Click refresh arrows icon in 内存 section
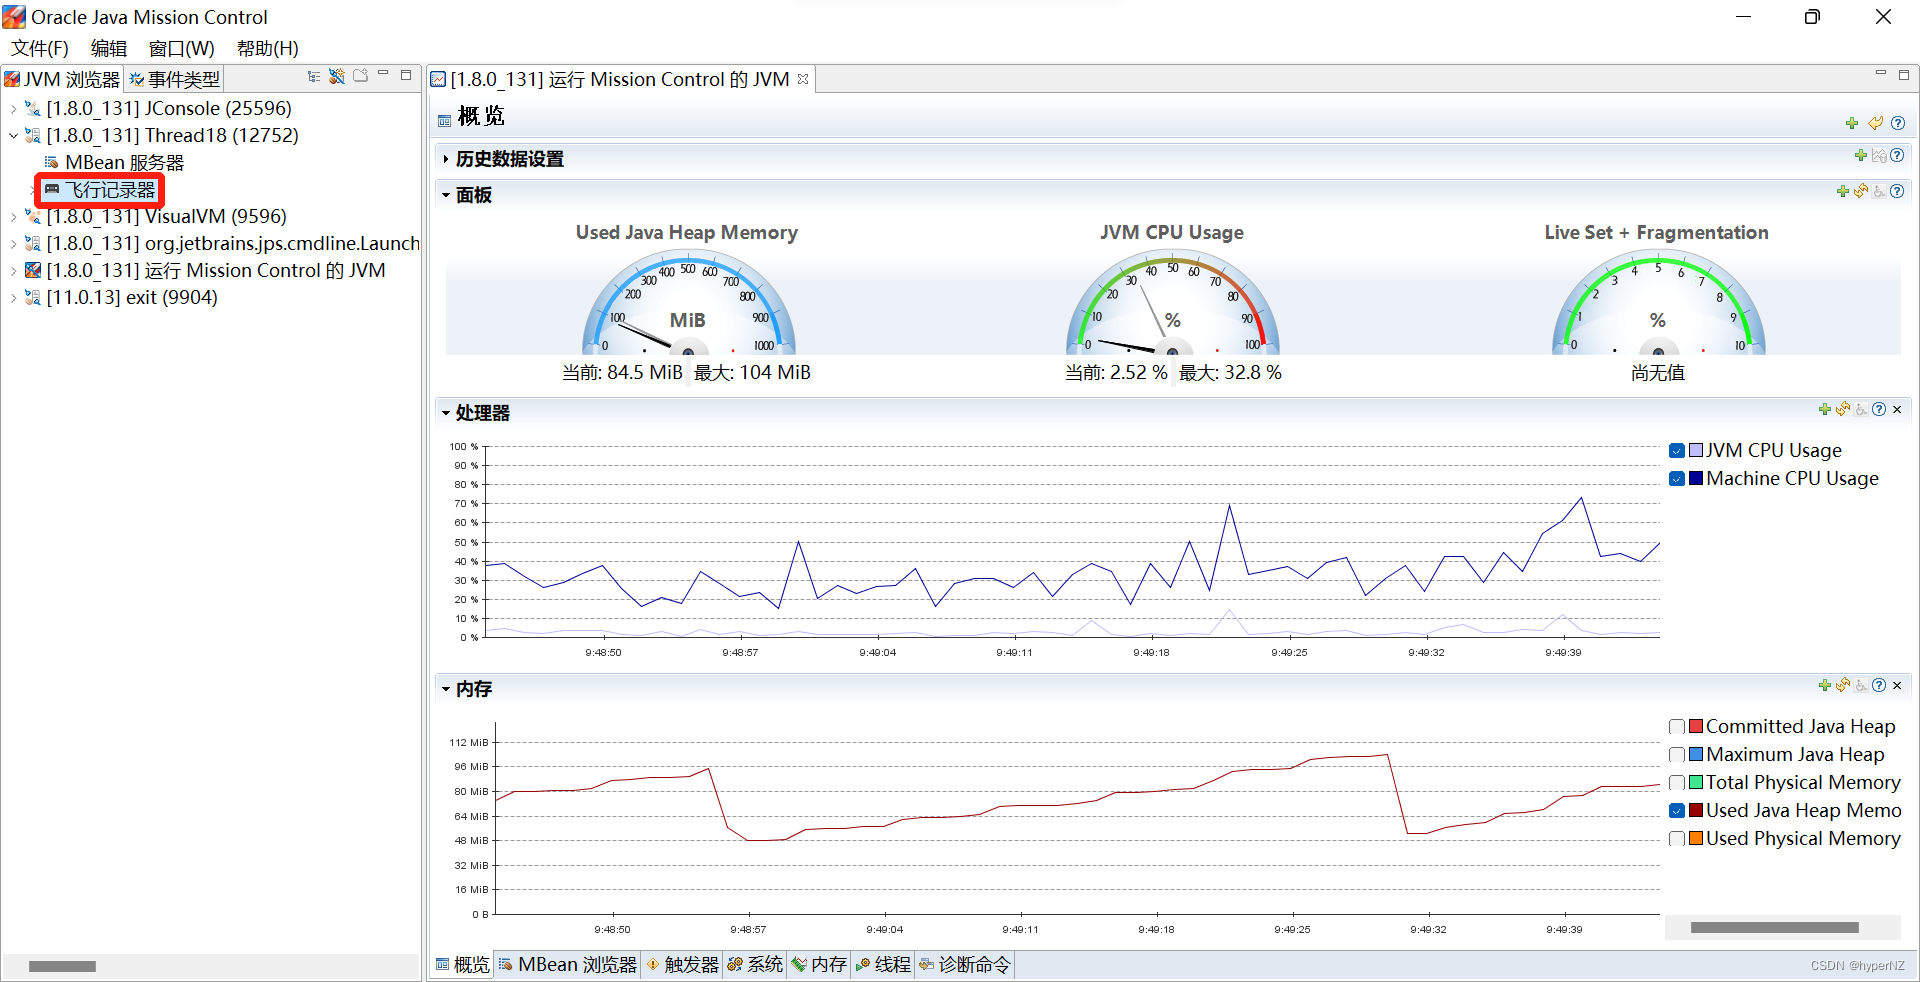This screenshot has height=982, width=1920. point(1843,685)
